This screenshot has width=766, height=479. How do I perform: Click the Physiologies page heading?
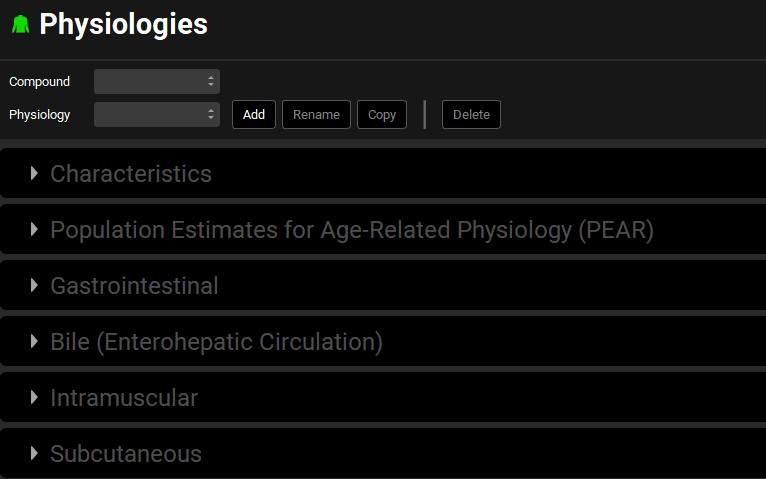(123, 25)
